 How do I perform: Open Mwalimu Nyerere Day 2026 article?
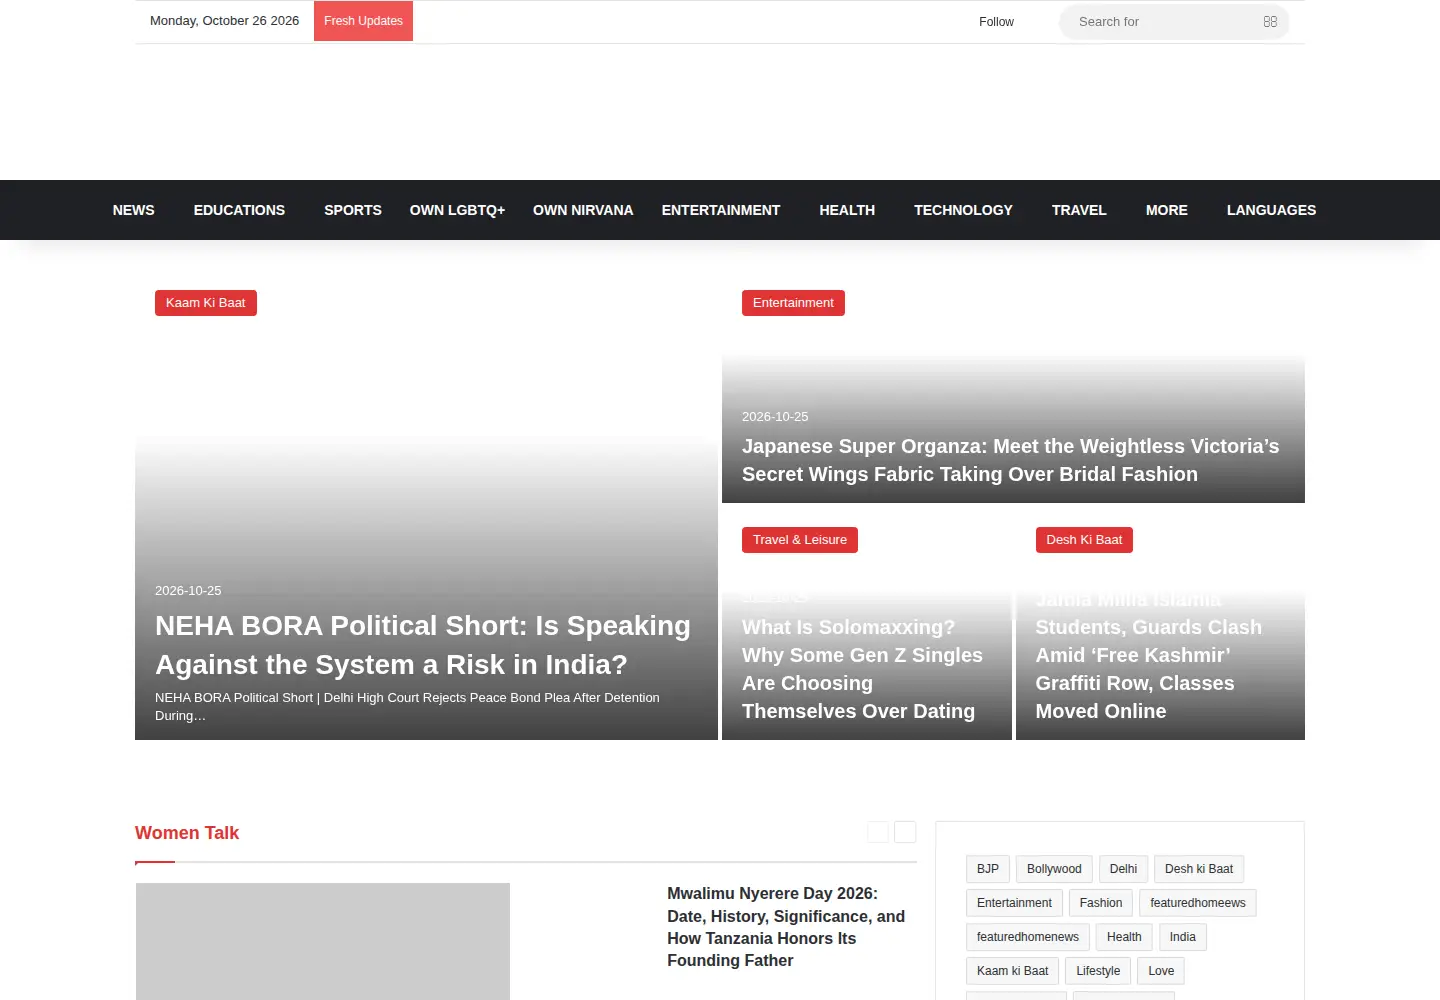point(786,927)
